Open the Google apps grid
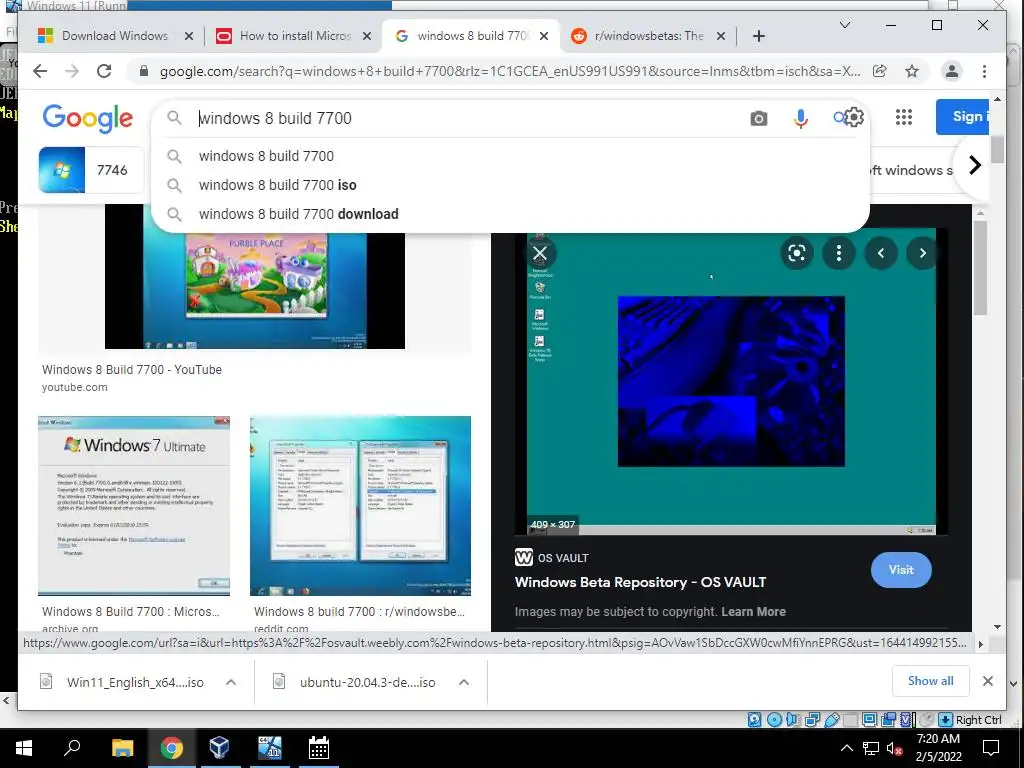This screenshot has height=768, width=1024. pos(903,117)
